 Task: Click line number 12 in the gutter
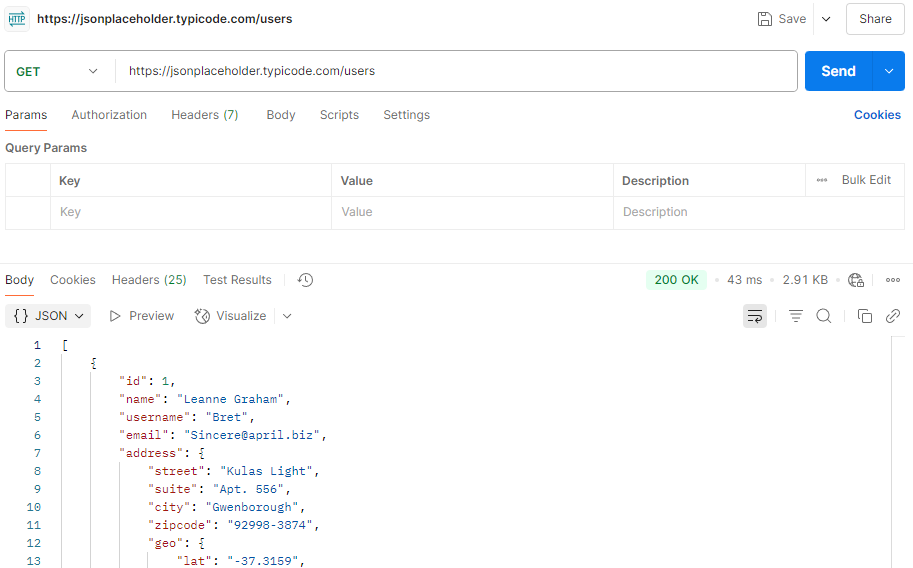(x=34, y=543)
